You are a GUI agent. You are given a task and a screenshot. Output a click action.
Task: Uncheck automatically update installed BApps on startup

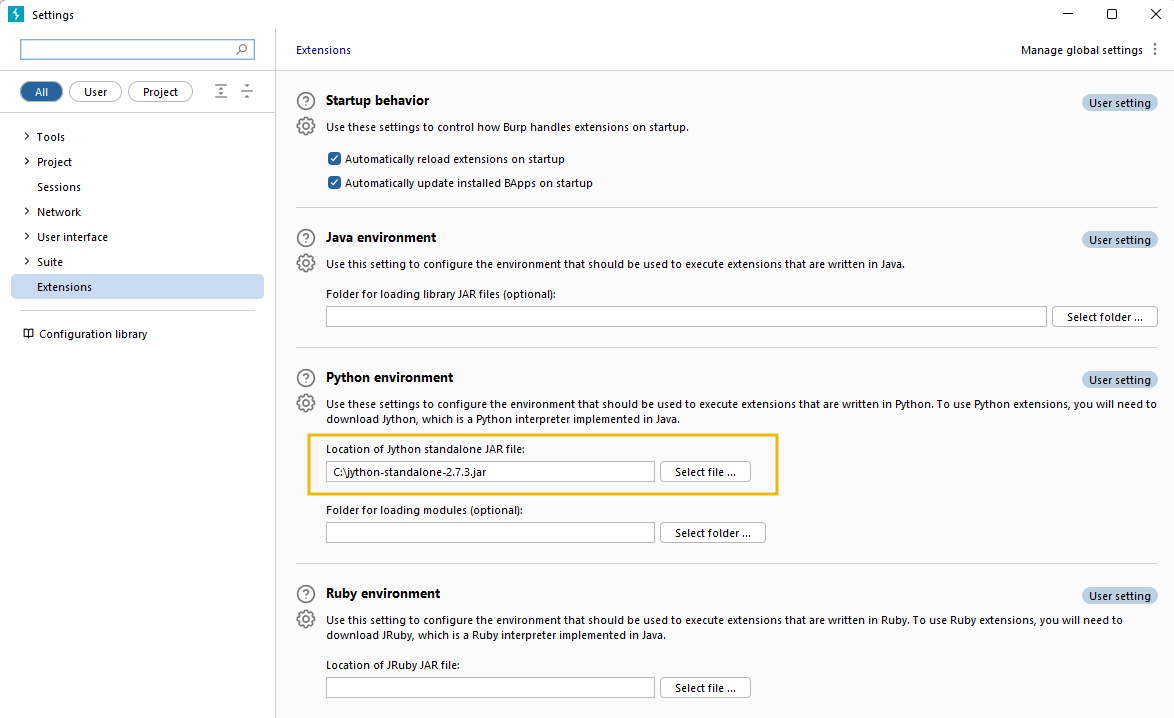click(334, 182)
